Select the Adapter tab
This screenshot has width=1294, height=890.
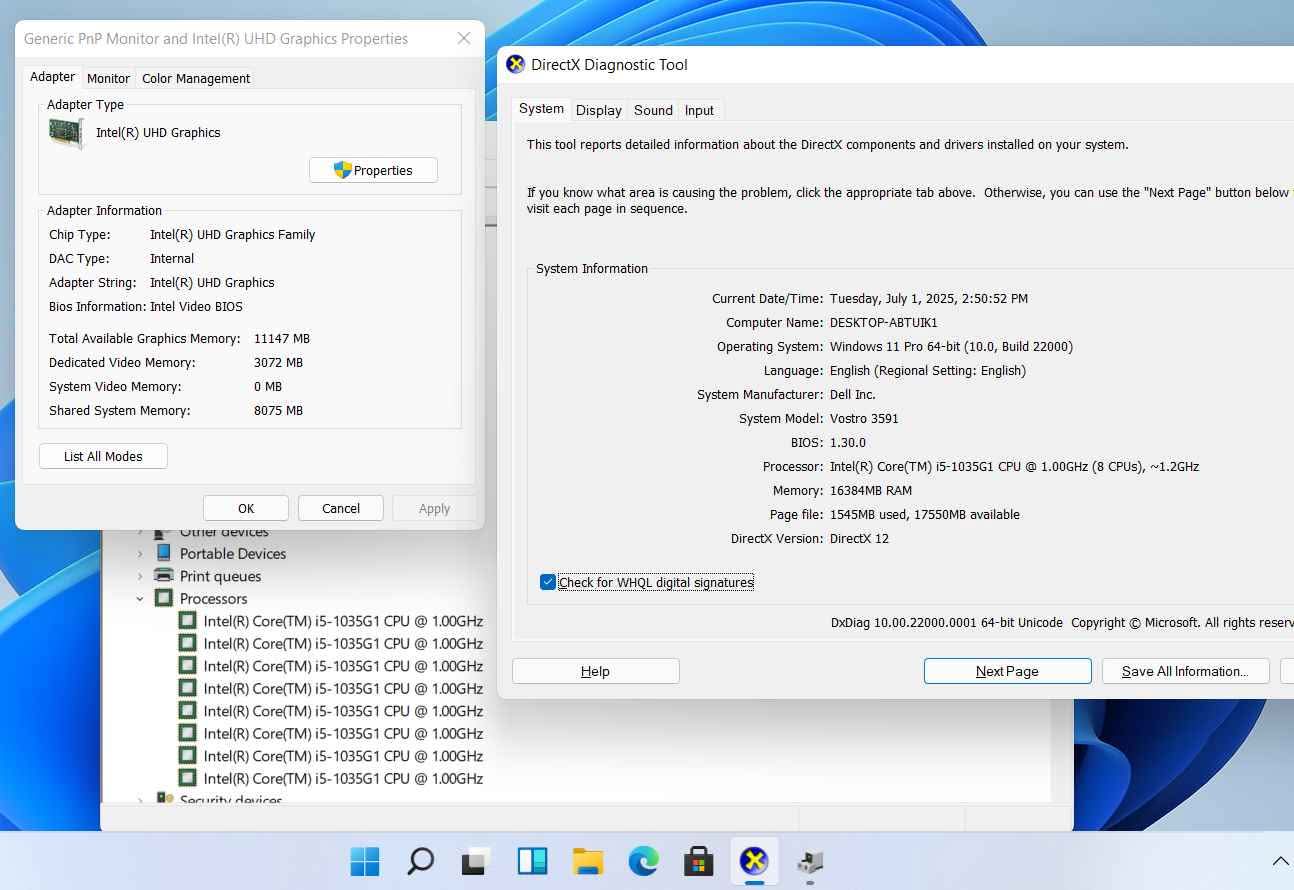pos(52,77)
